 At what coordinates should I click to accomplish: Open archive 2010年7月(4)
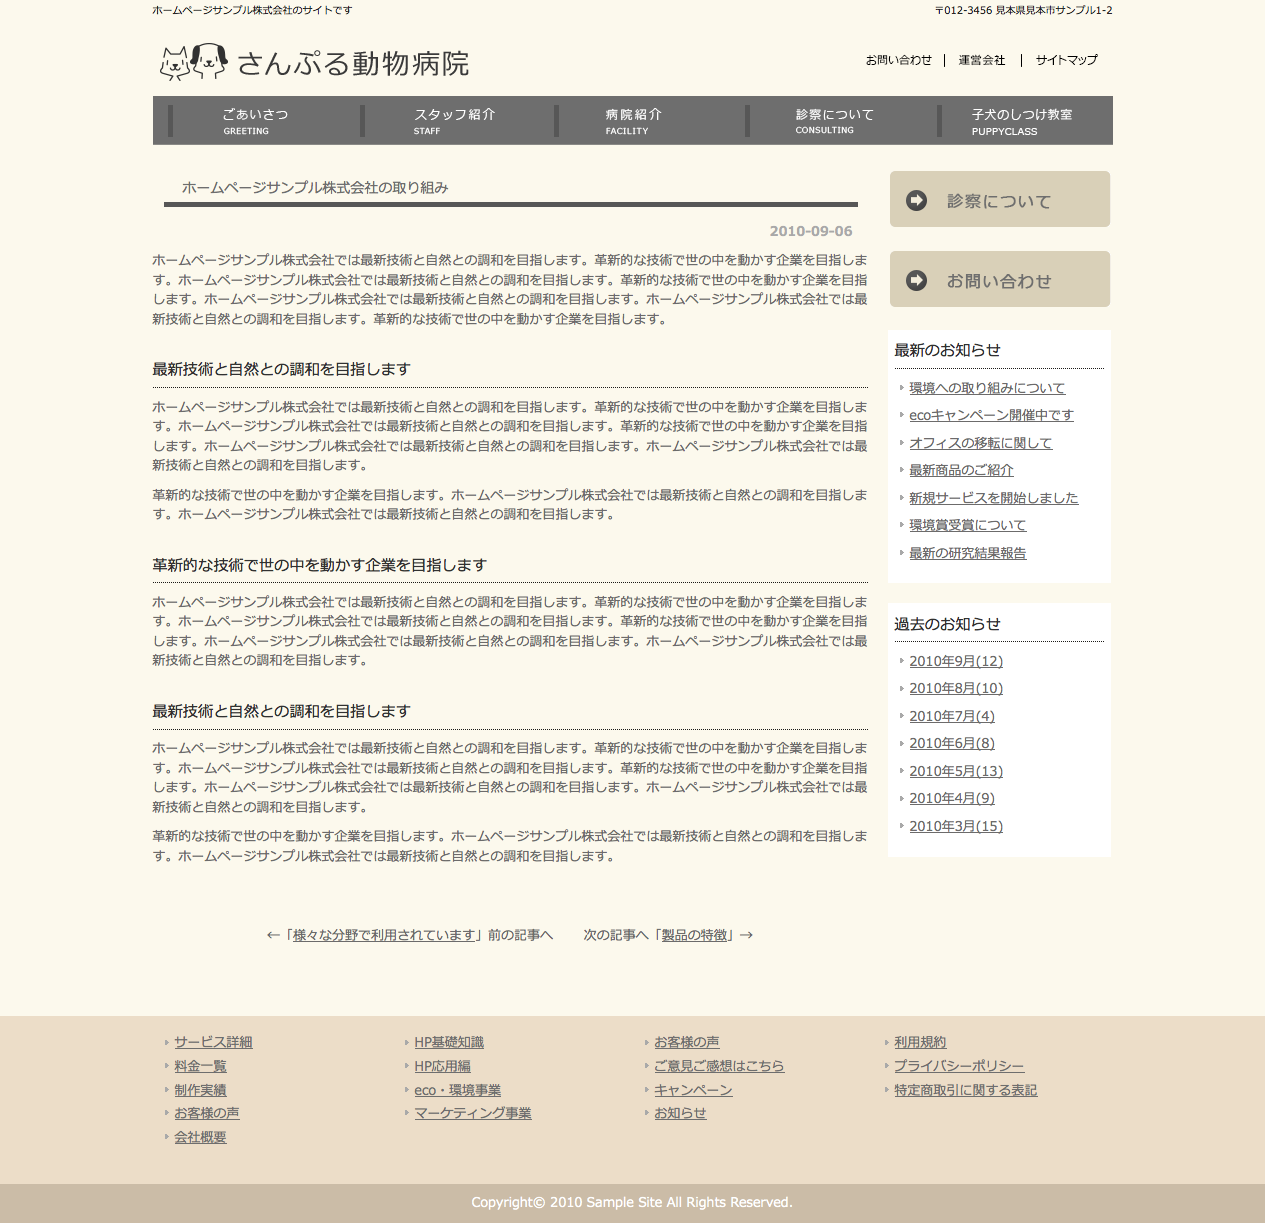pos(952,716)
